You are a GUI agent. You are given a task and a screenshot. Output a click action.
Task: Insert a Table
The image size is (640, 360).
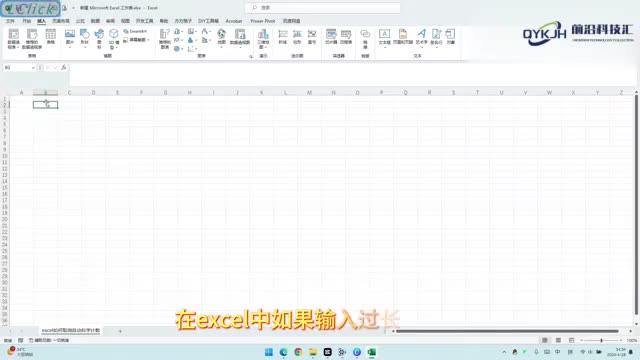coord(51,37)
